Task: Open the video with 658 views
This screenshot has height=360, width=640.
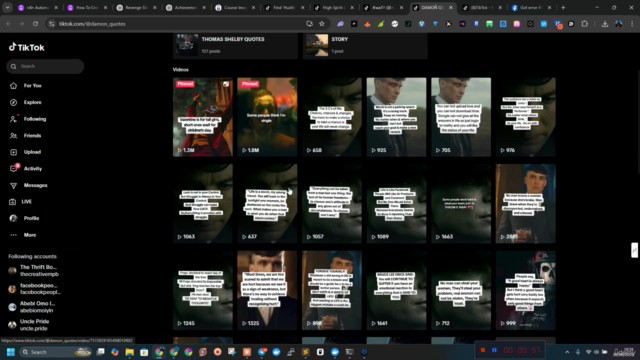Action: 332,117
